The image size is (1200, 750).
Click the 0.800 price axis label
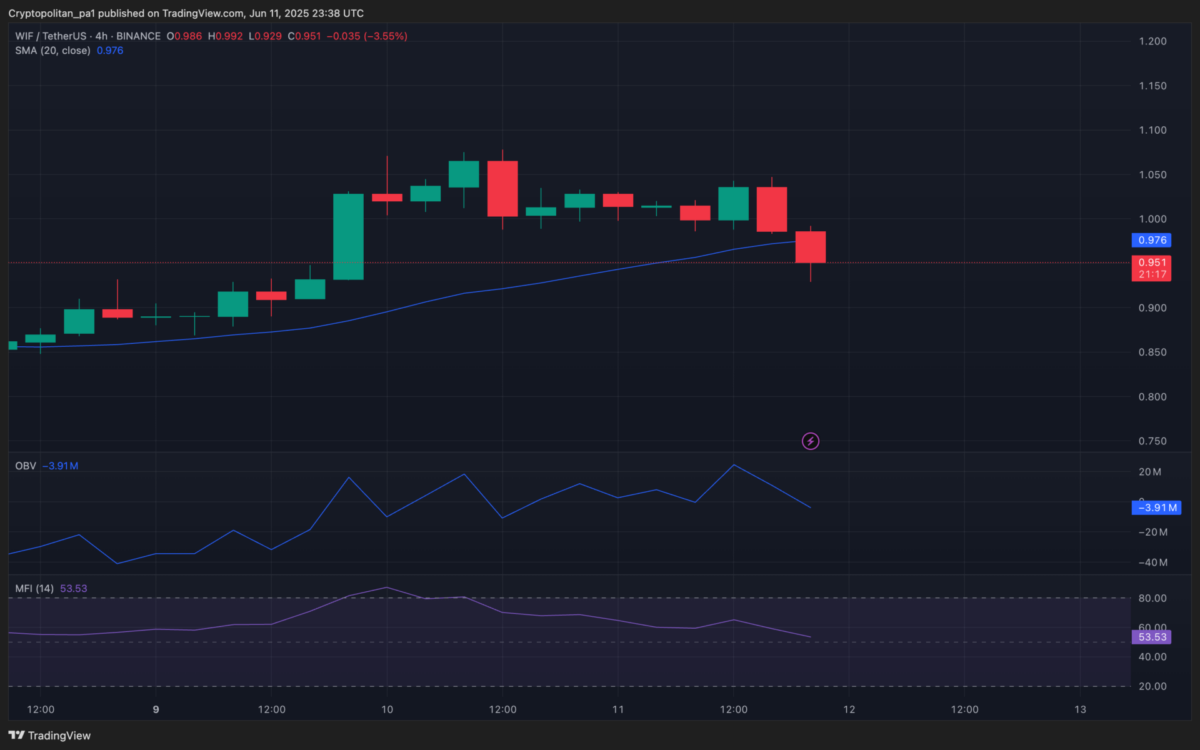[x=1153, y=397]
